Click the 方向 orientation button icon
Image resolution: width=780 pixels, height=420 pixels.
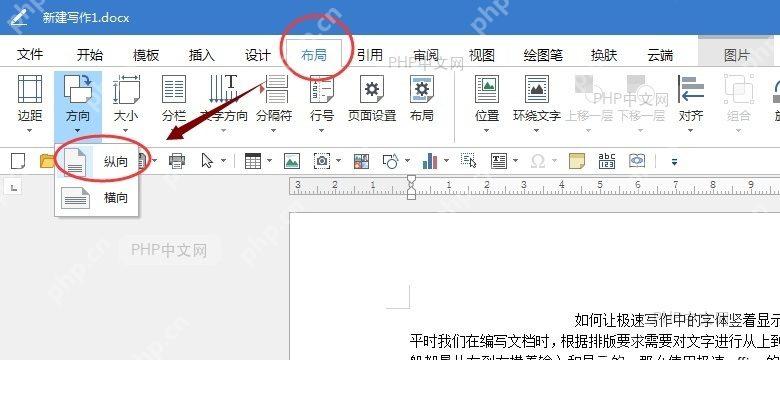click(78, 89)
